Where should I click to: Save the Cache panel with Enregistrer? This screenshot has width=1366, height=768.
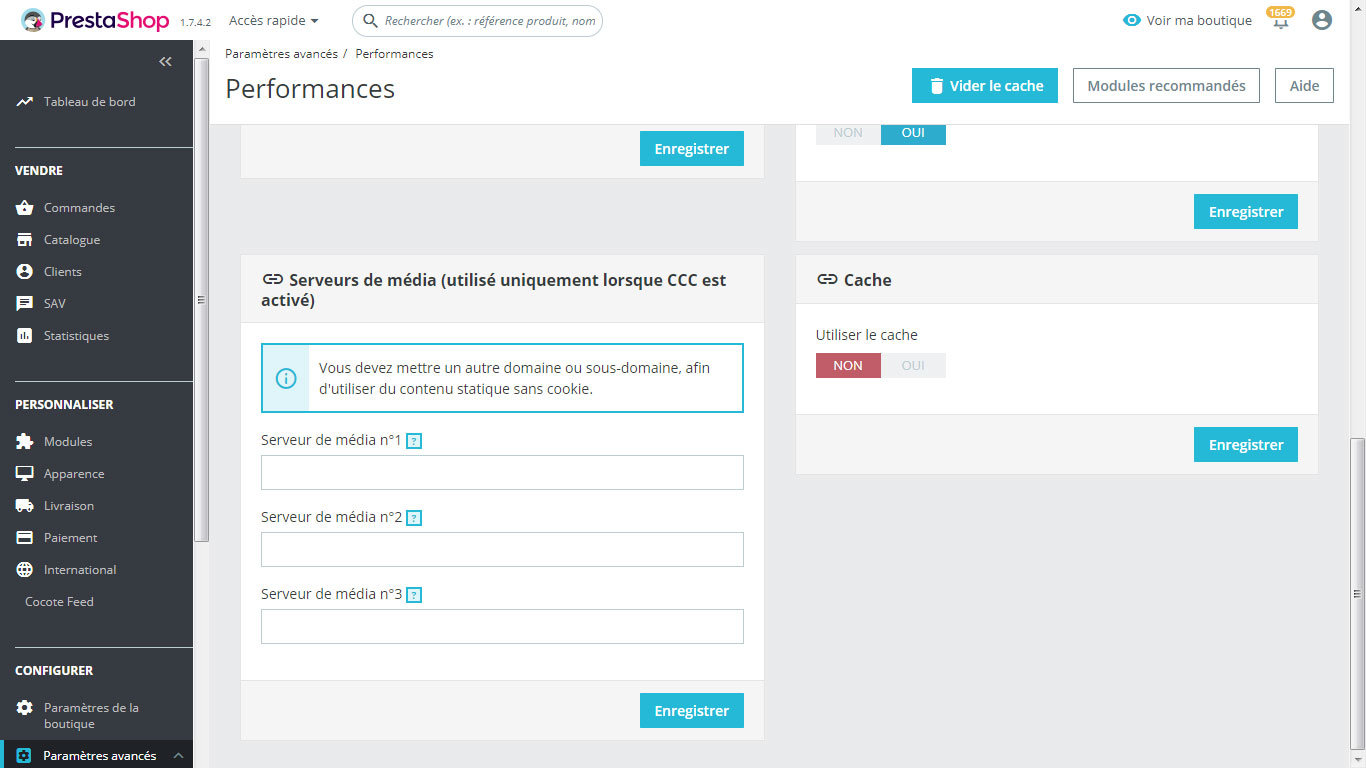(x=1246, y=444)
